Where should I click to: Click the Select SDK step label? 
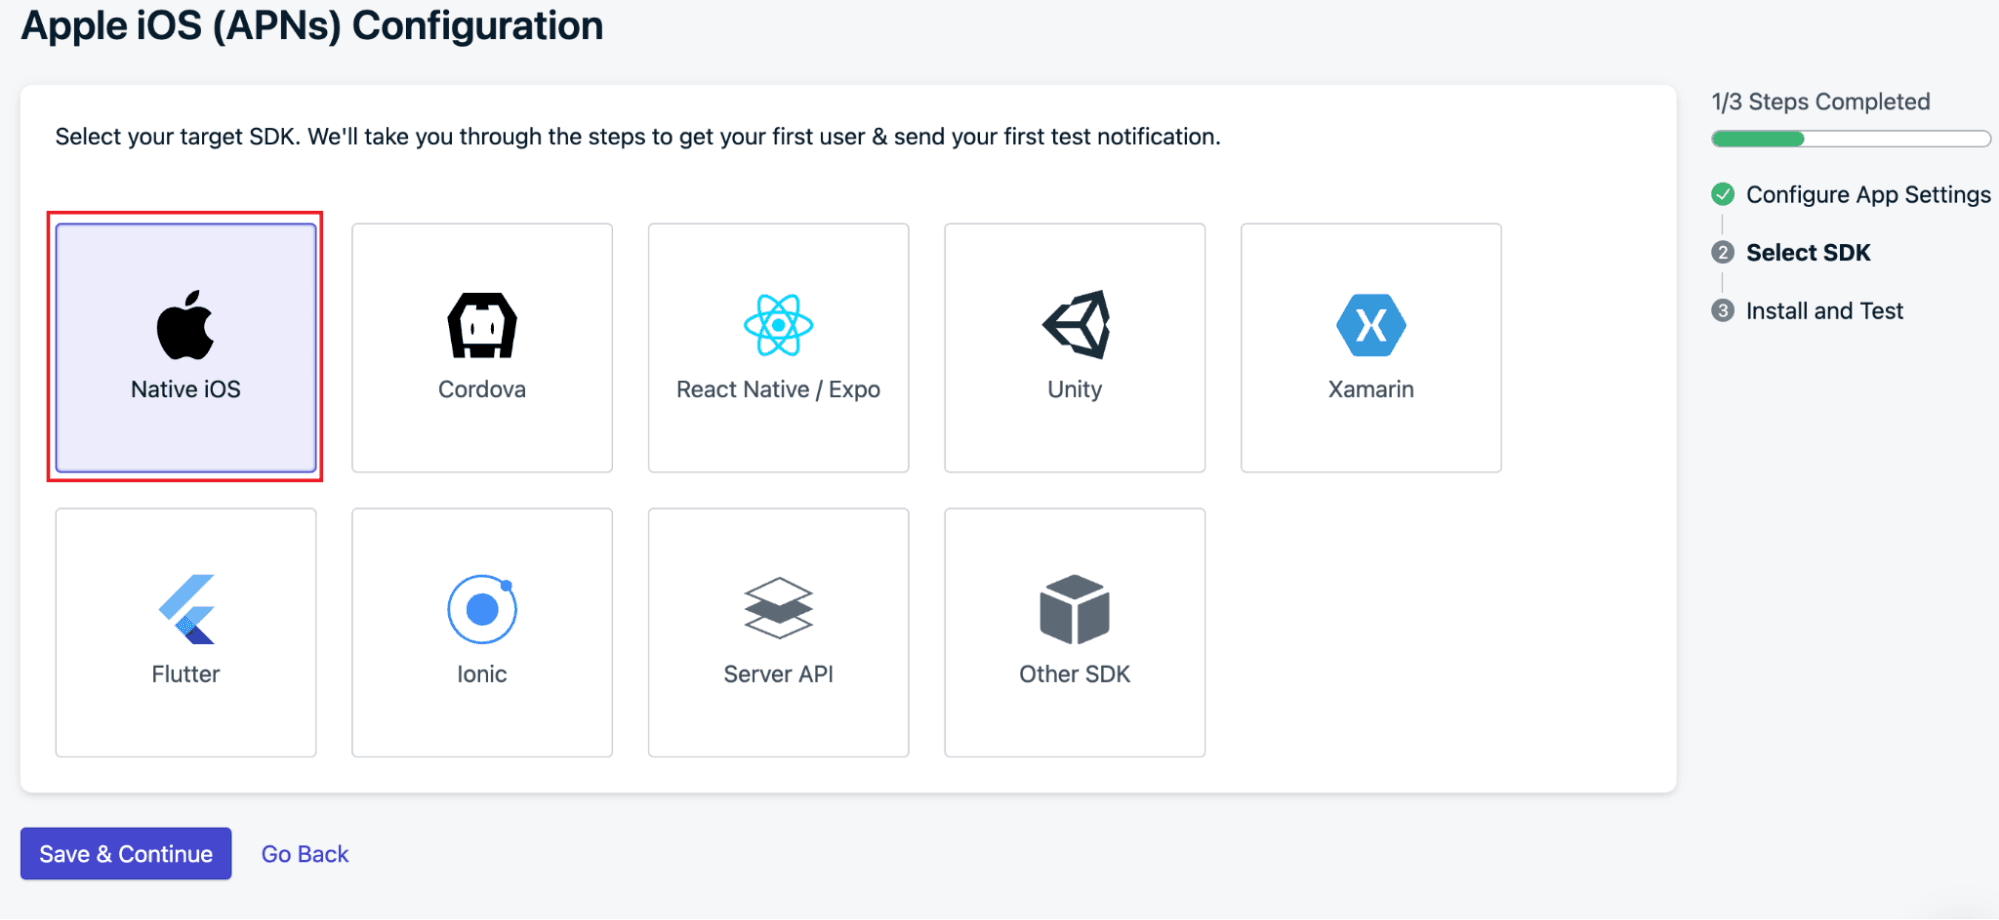(x=1808, y=253)
